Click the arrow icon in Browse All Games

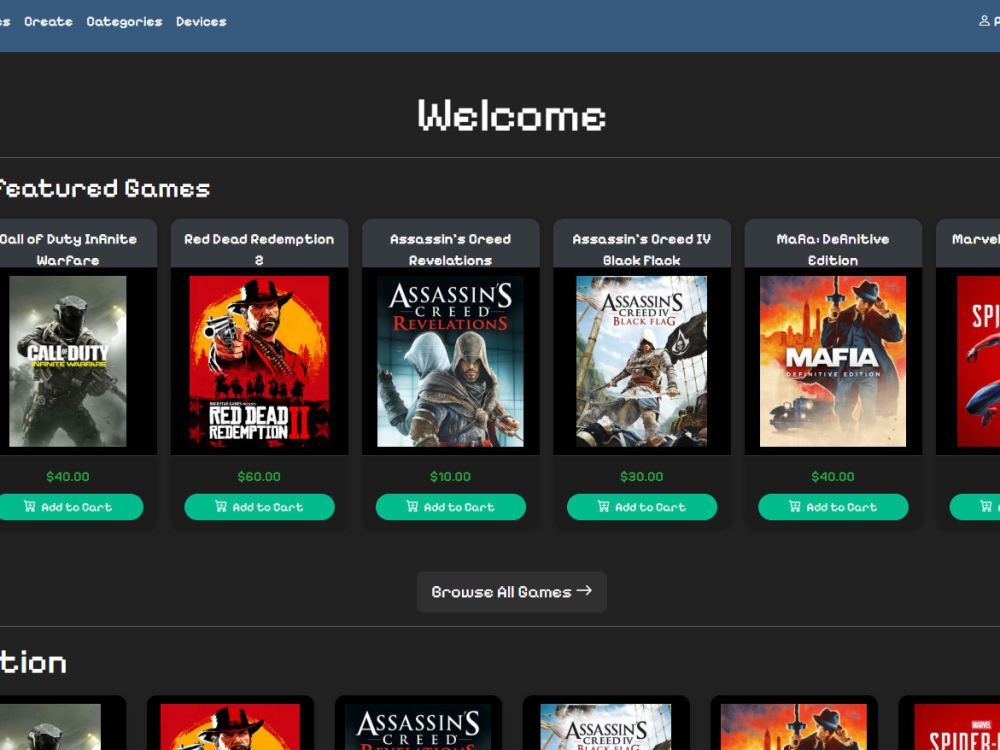tap(584, 591)
